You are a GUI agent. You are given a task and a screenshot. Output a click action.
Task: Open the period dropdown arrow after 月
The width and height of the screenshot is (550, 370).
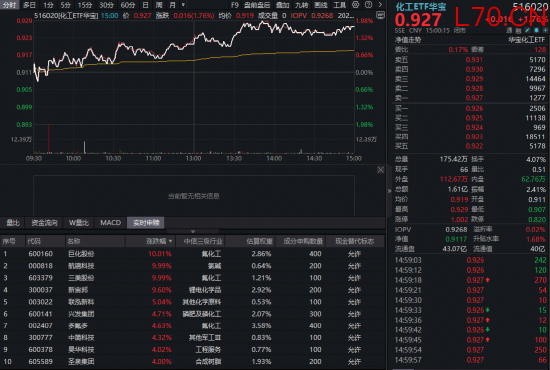pos(183,5)
